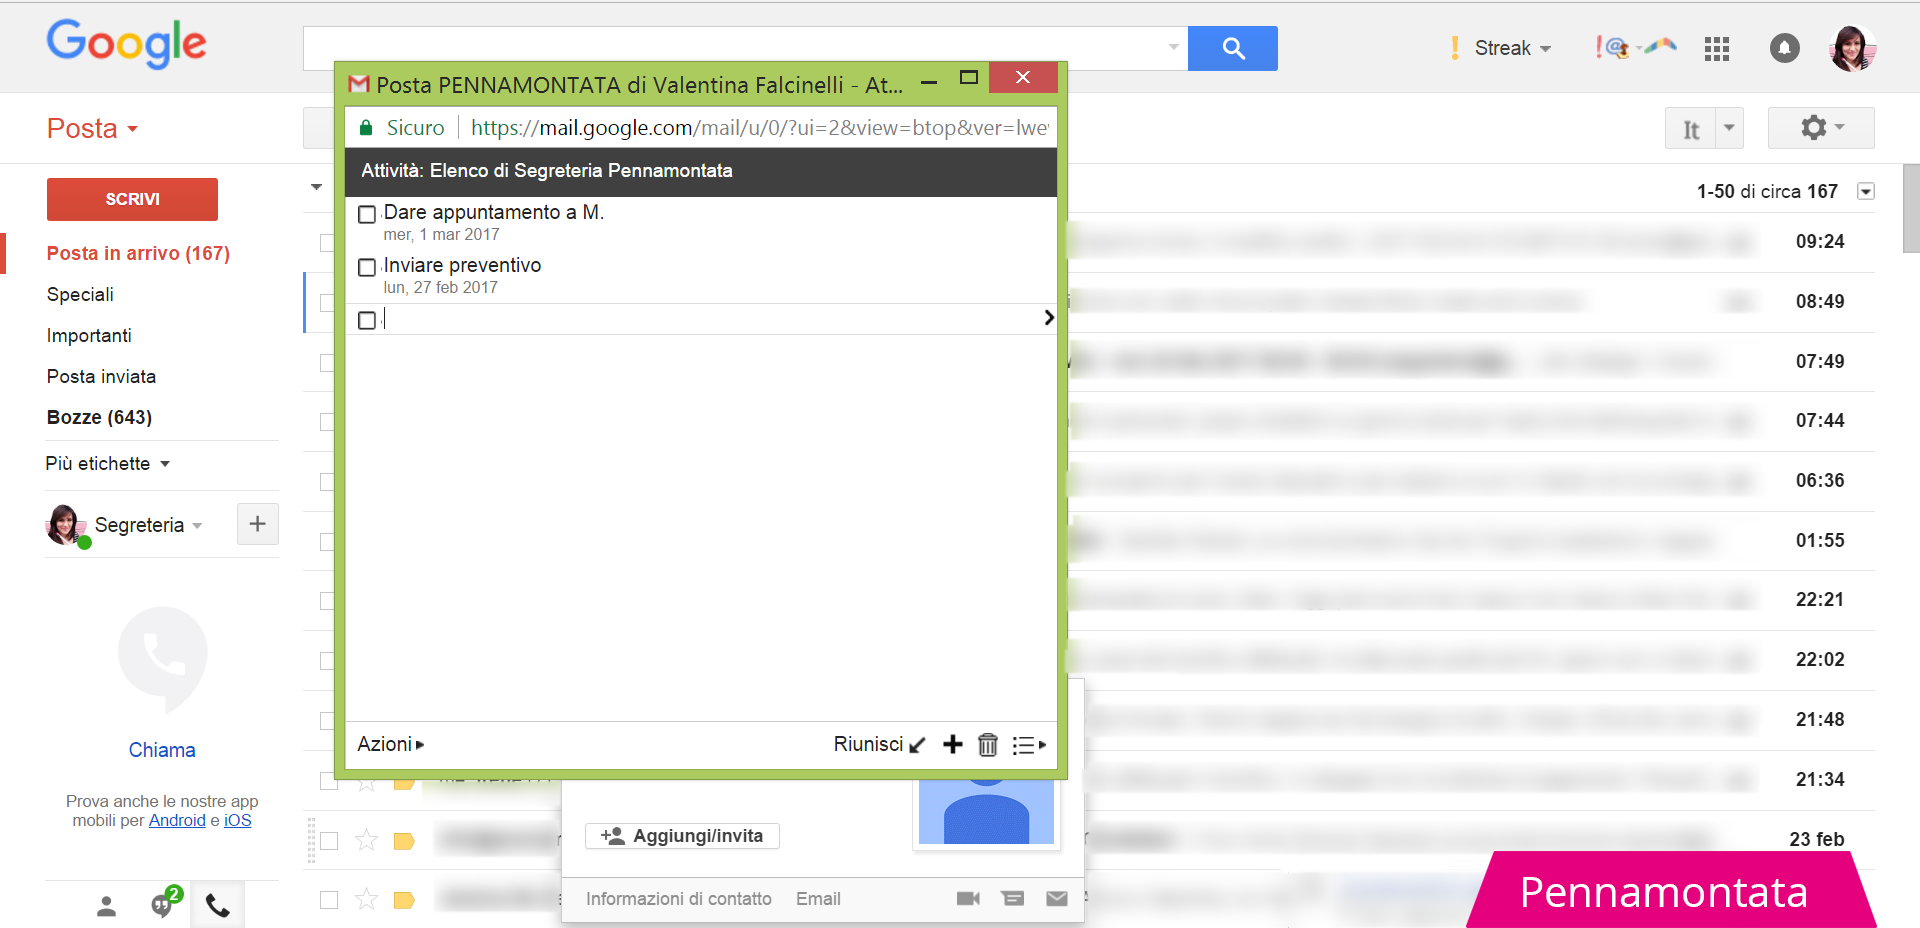Viewport: 1920px width, 928px height.
Task: Open Hangouts conversations icon with badge
Action: click(x=162, y=904)
